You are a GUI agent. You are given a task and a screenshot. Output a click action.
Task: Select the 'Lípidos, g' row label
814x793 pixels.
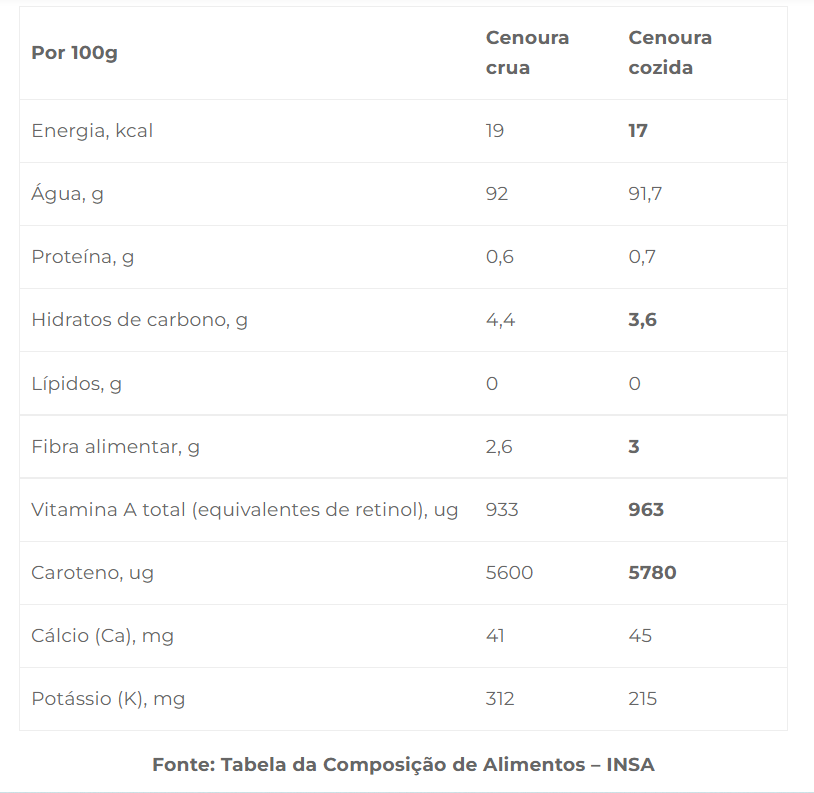76,384
